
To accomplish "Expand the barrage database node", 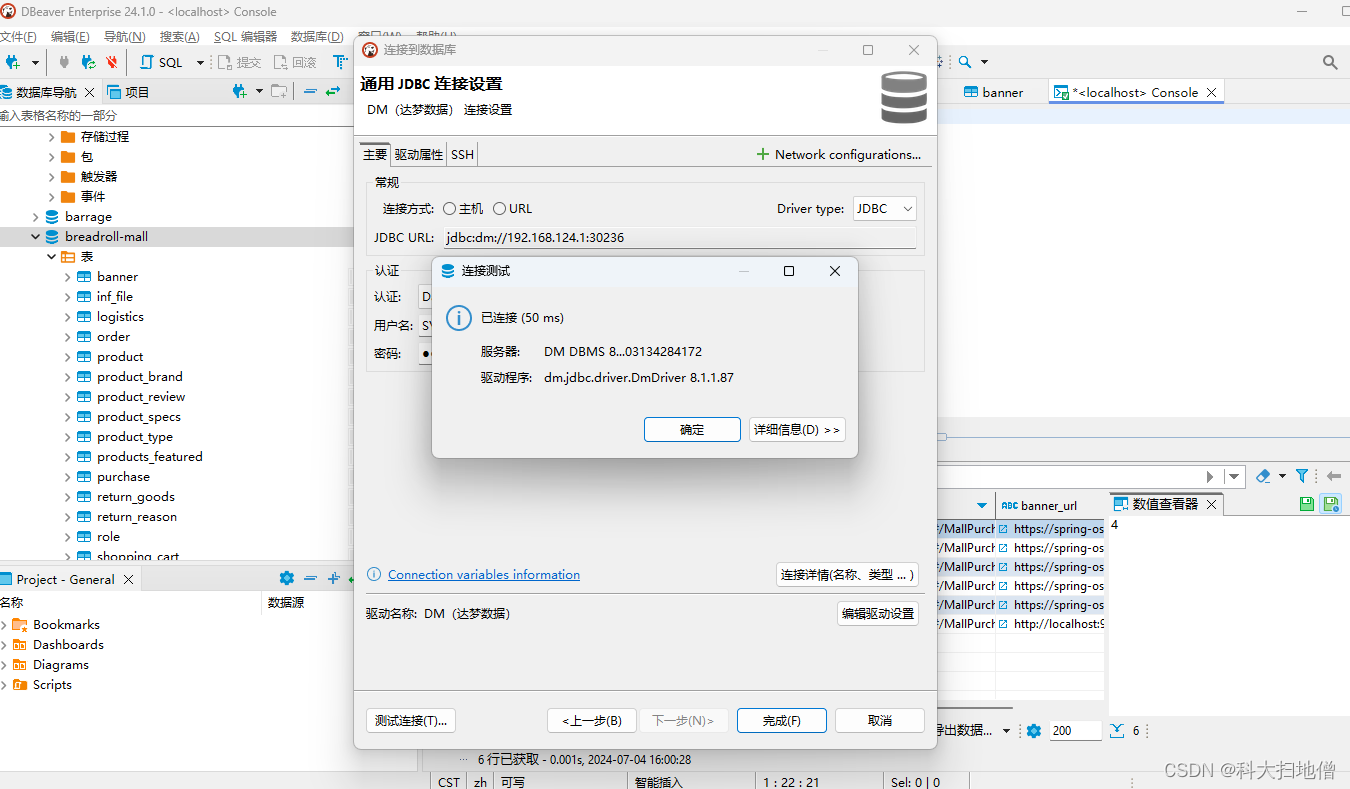I will (x=36, y=217).
